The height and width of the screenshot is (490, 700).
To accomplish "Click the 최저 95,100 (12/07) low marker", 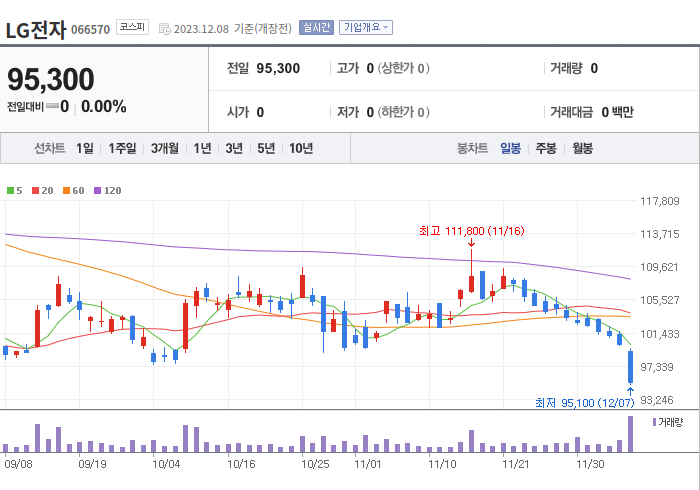I will click(x=584, y=403).
